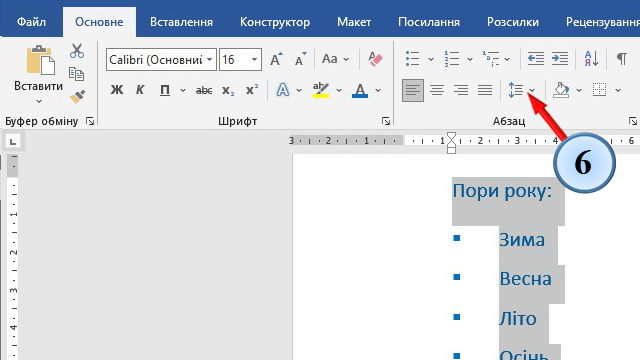Switch to Макет tab
The width and height of the screenshot is (640, 360).
point(354,22)
